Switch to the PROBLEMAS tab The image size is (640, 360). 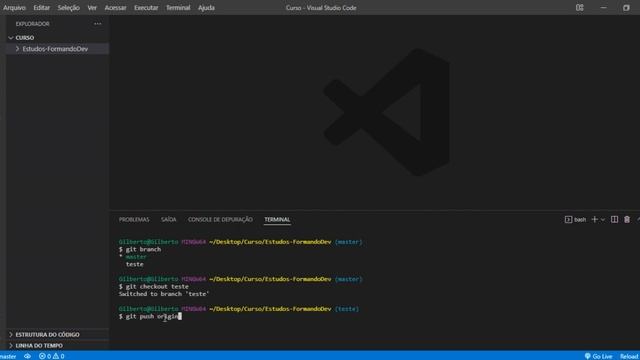[x=134, y=220]
